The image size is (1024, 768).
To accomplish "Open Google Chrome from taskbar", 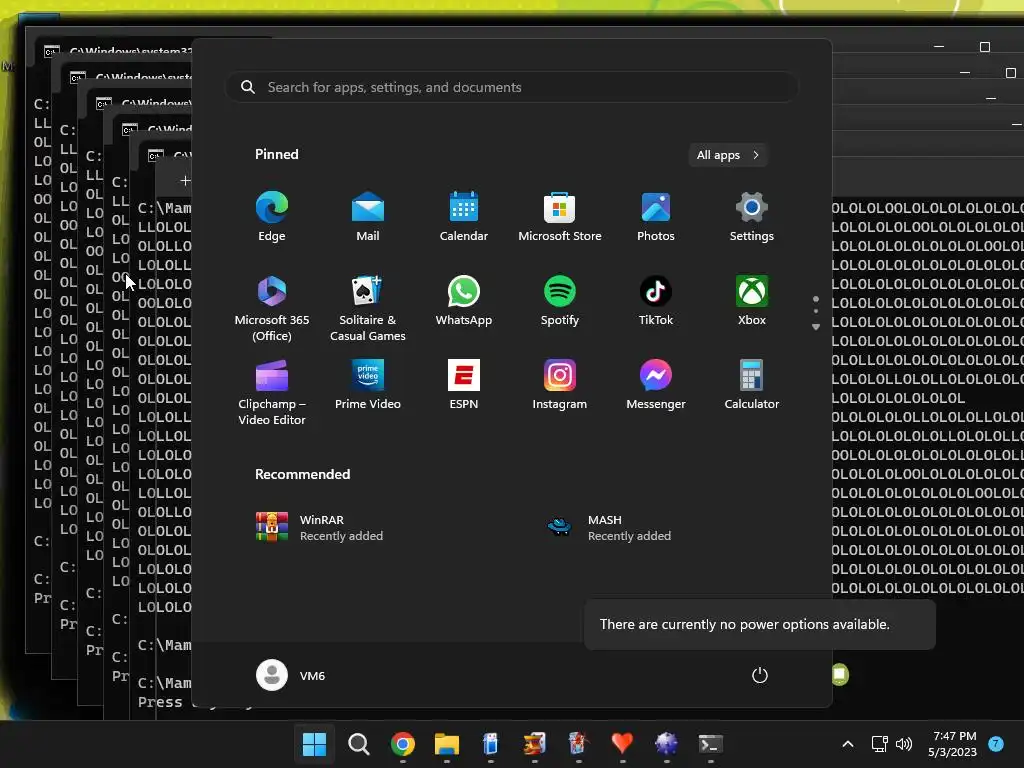I will 402,744.
